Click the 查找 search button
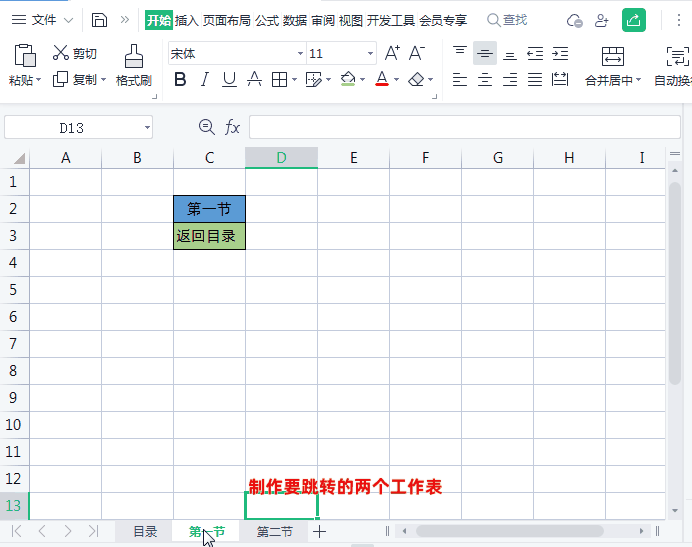 point(507,20)
